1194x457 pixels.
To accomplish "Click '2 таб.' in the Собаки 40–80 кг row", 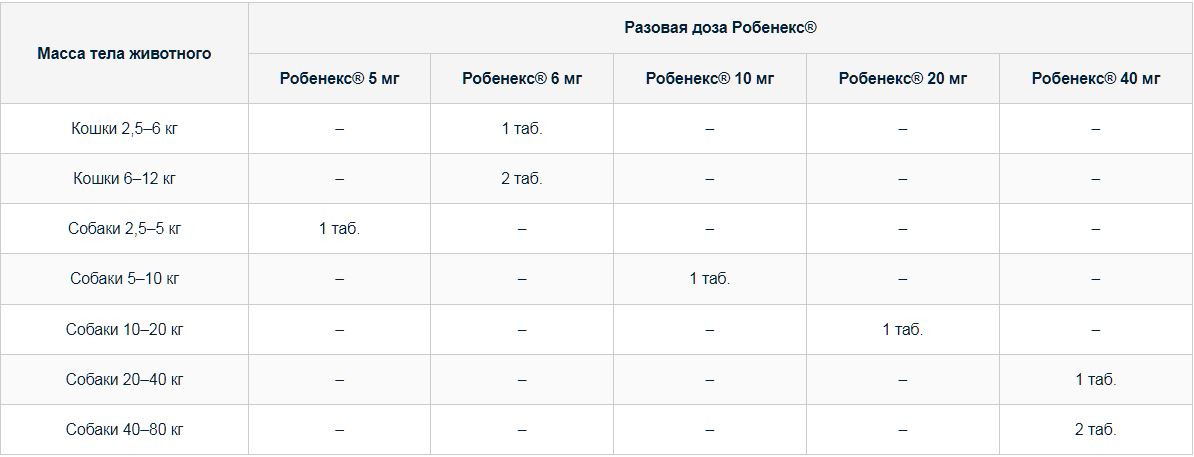I will click(1096, 430).
